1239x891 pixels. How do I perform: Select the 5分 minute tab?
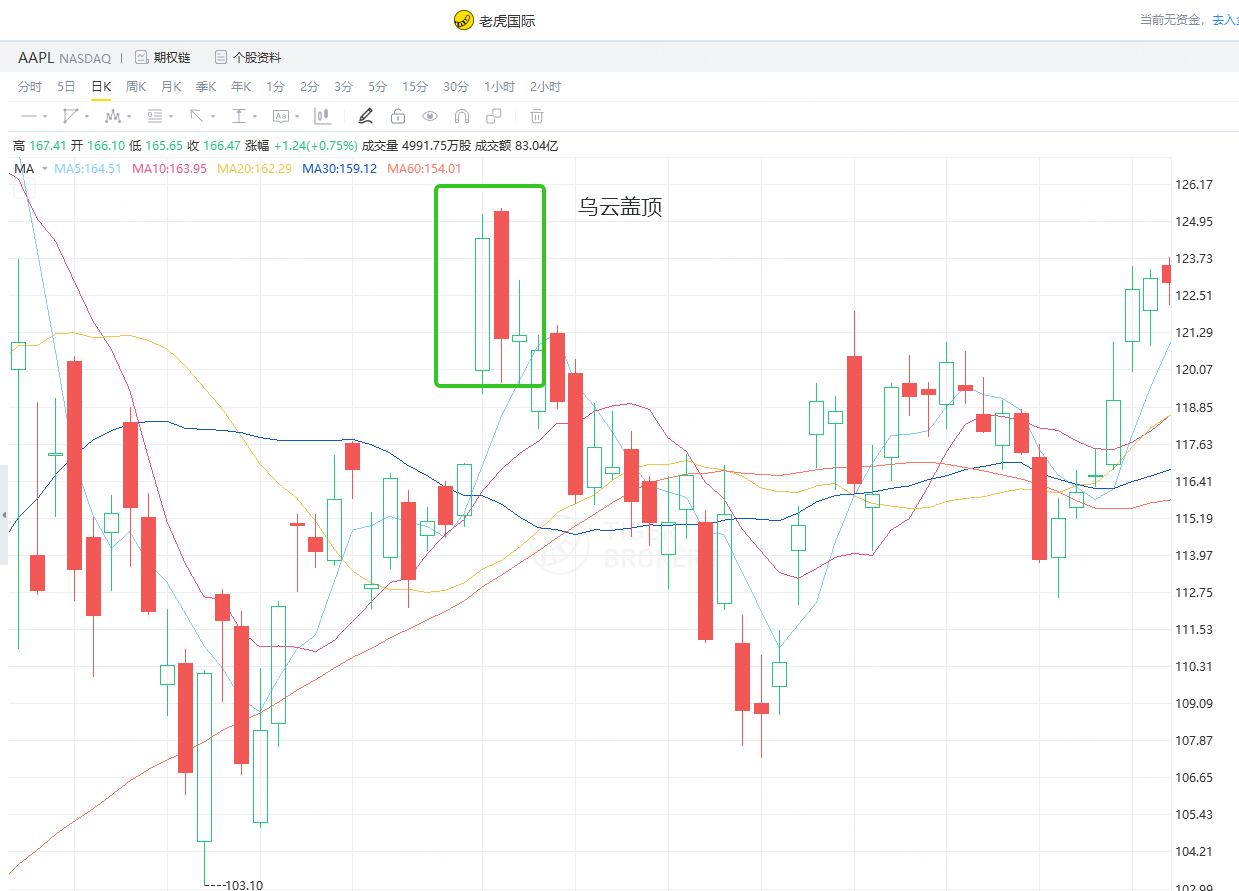tap(377, 87)
